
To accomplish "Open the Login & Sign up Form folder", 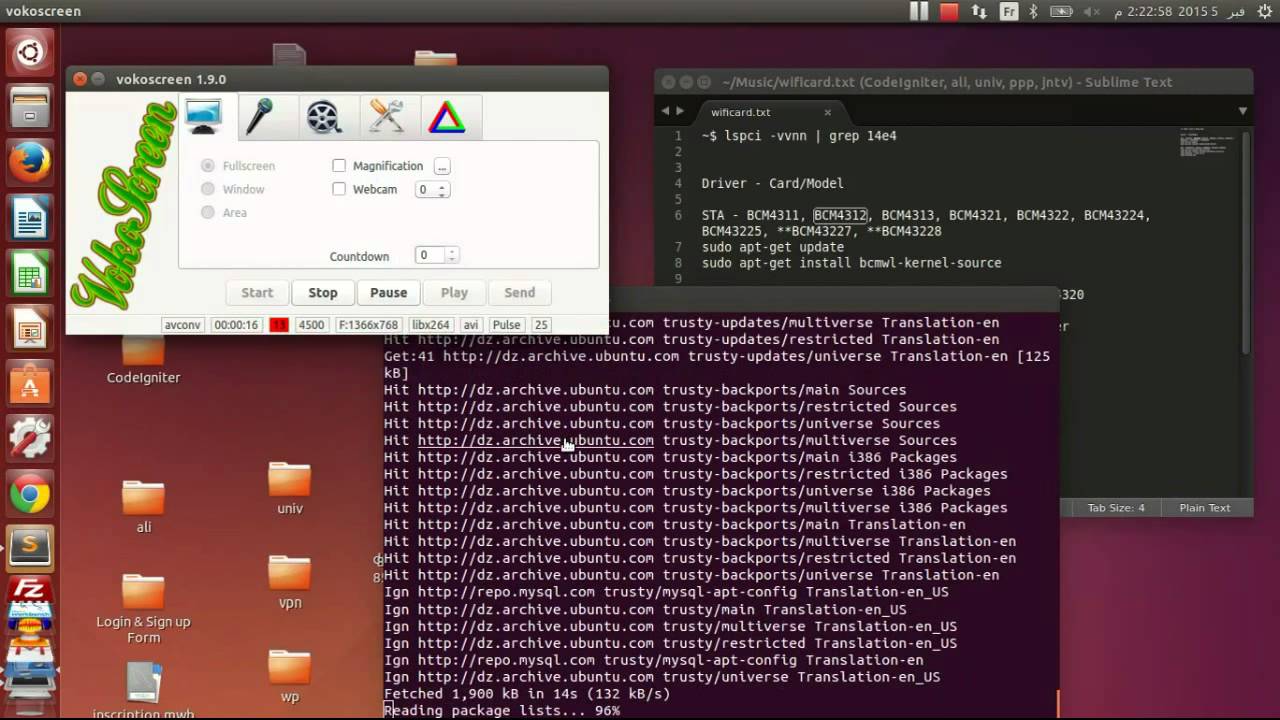I will [x=143, y=609].
